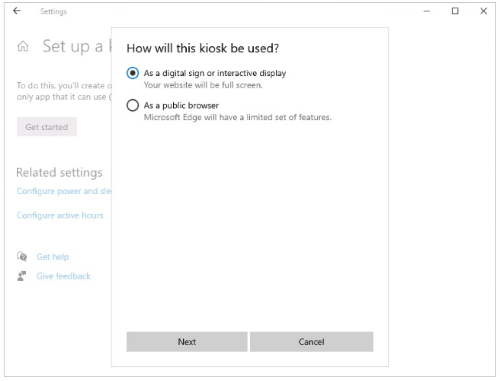
Task: Close the Settings window
Action: (x=484, y=11)
